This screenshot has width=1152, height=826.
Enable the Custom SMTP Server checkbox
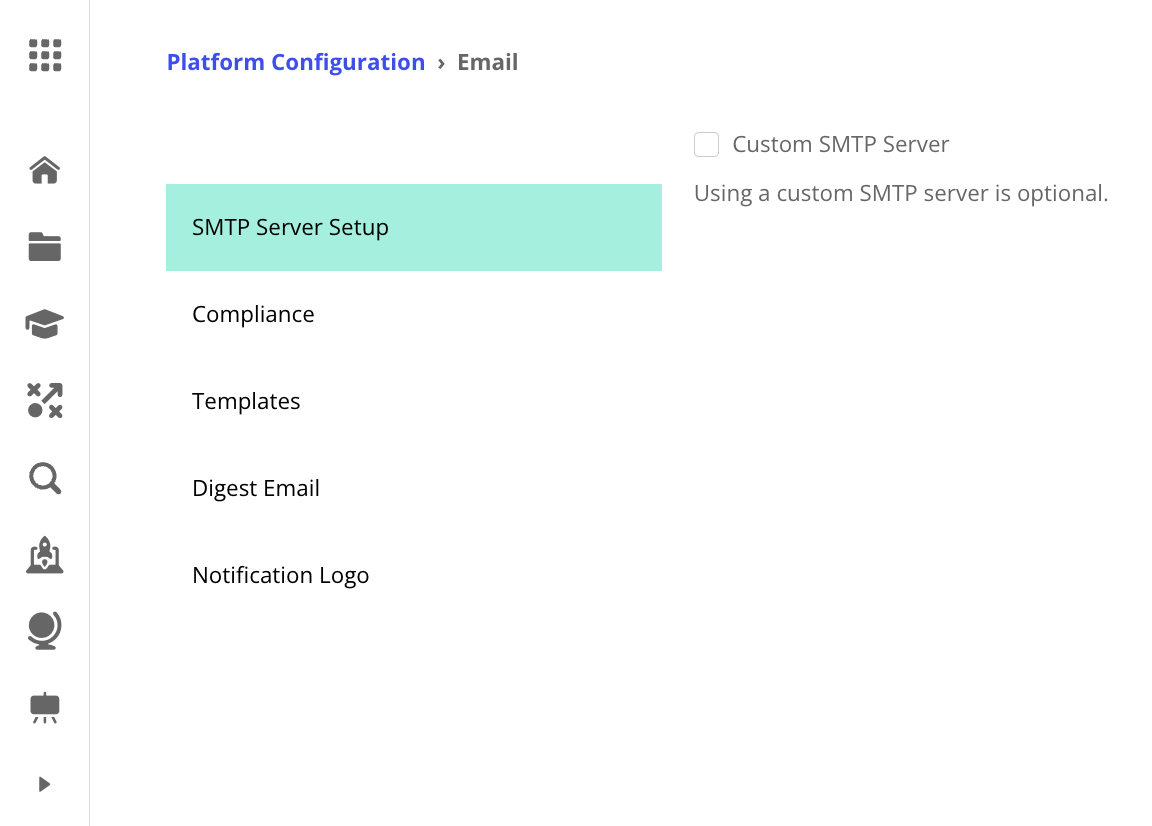(x=707, y=145)
